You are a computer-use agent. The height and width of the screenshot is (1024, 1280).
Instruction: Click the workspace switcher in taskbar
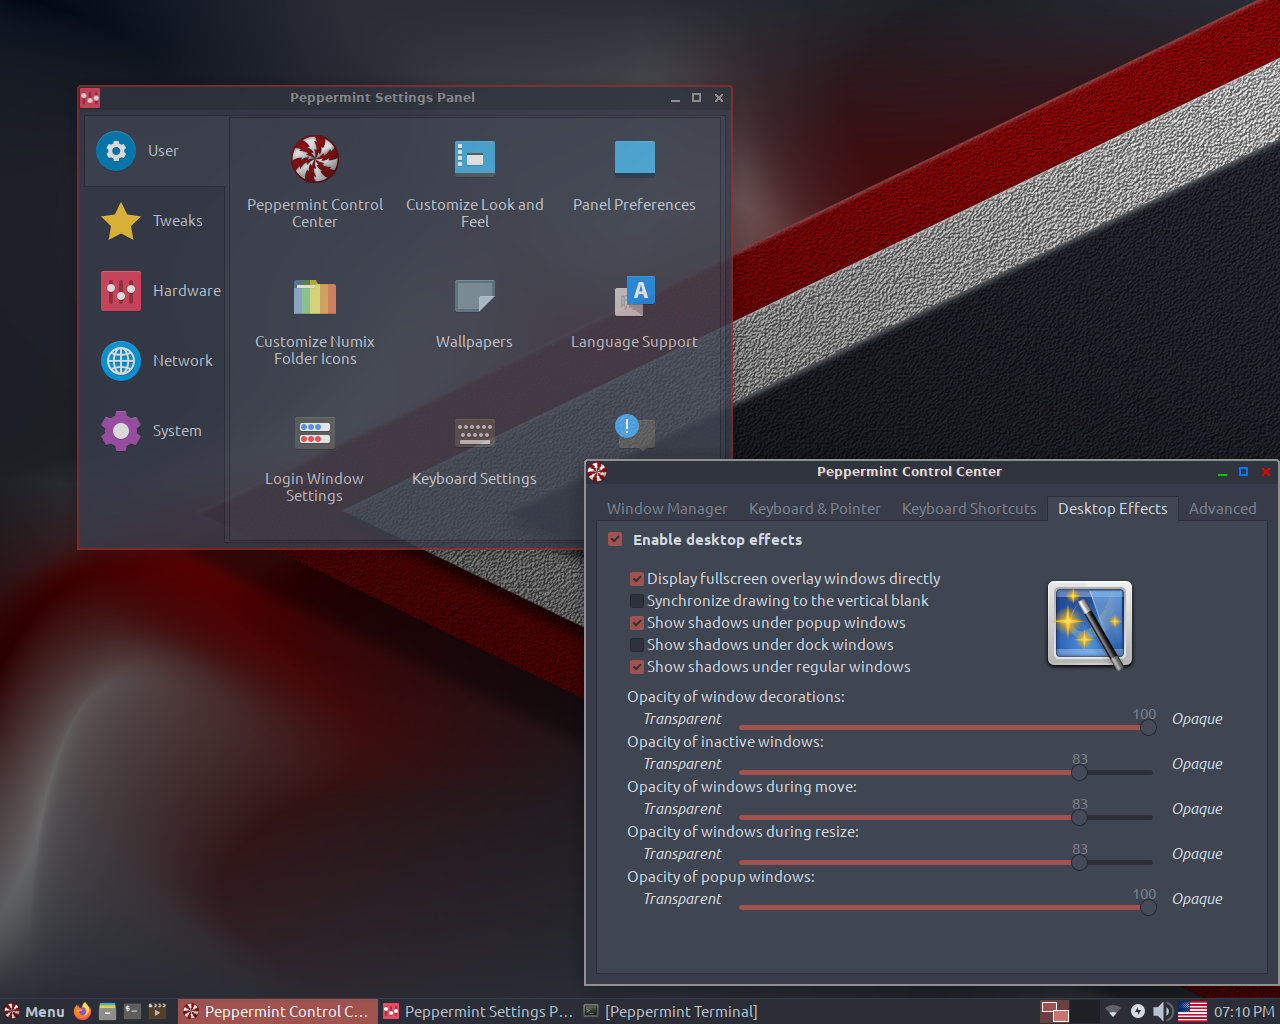pos(1069,1011)
